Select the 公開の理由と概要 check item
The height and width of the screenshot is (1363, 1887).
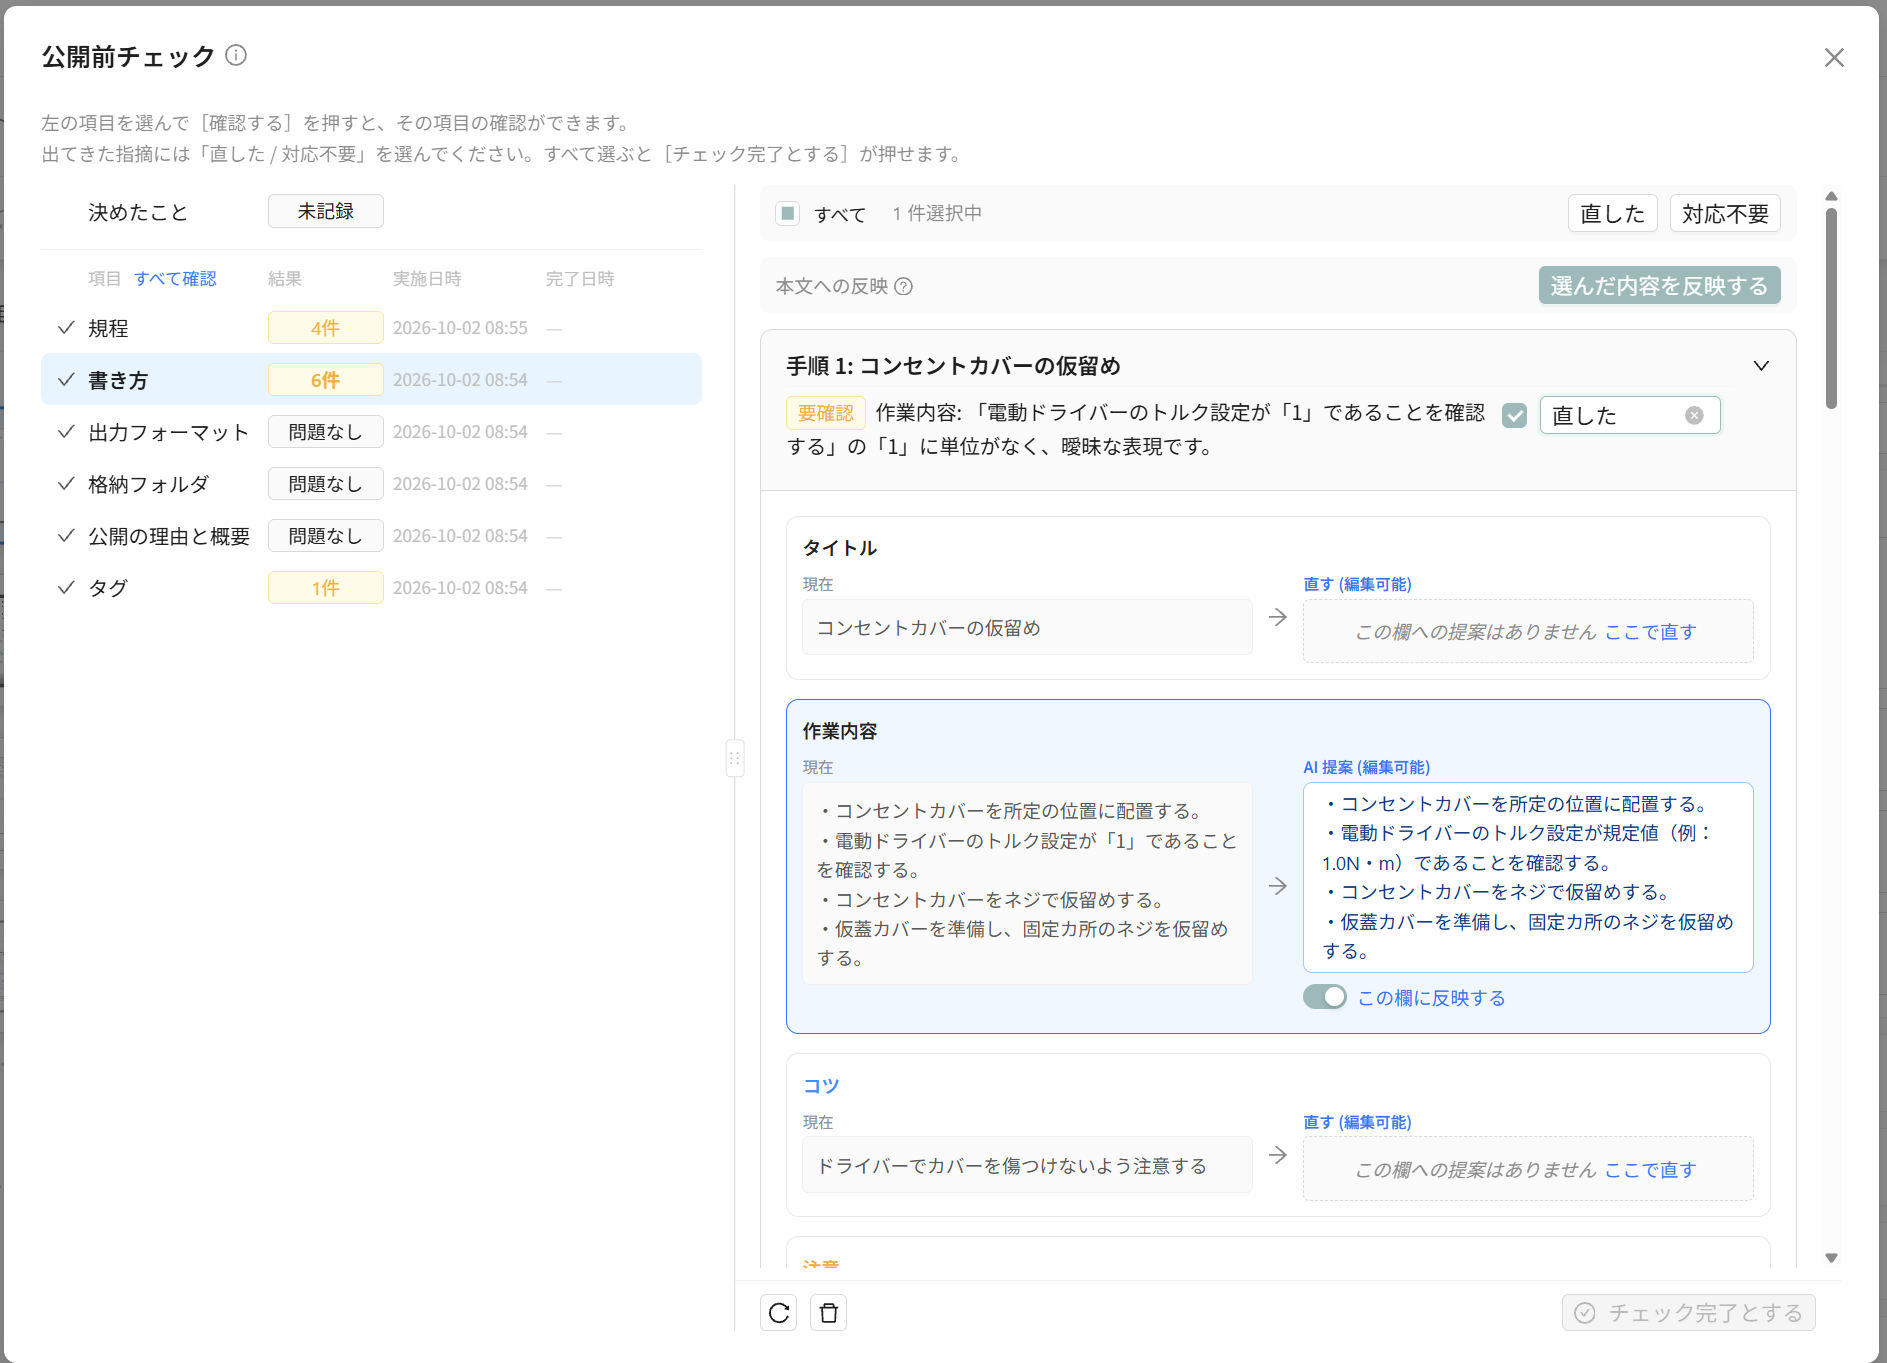tap(371, 536)
